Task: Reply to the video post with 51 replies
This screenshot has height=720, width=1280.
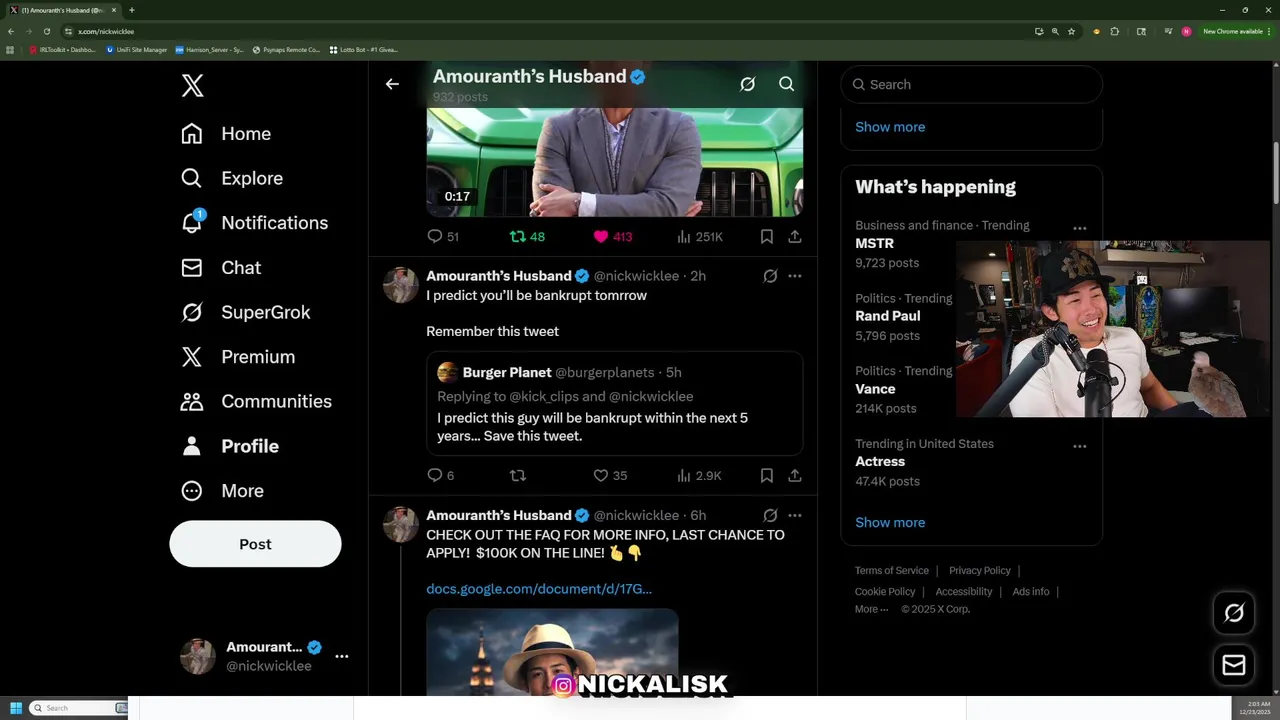Action: [442, 237]
